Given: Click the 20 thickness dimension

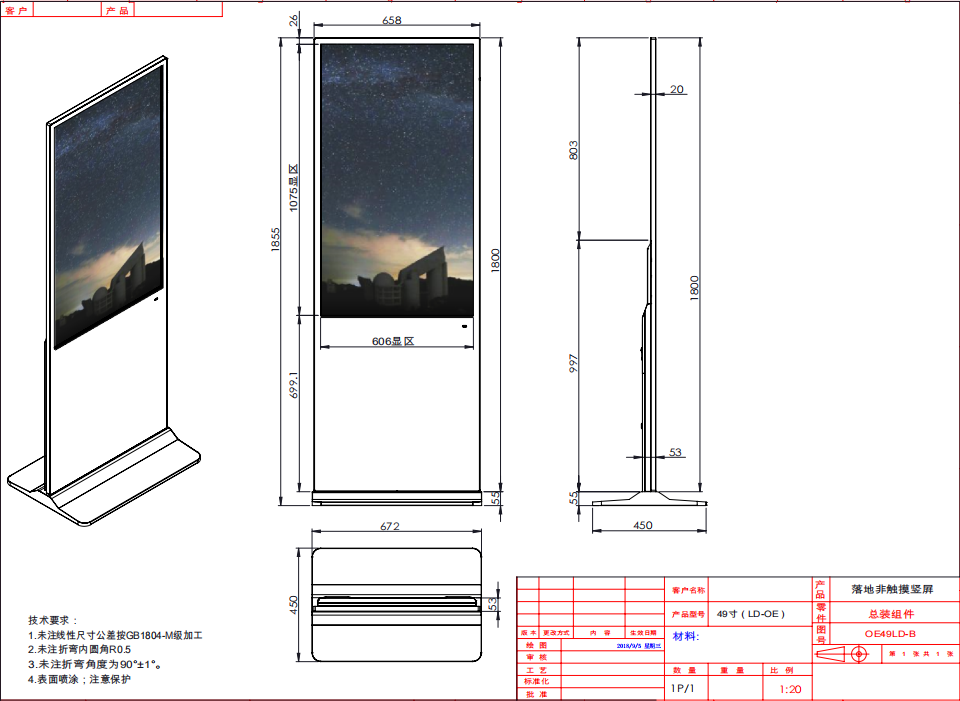Looking at the screenshot, I should tap(677, 90).
